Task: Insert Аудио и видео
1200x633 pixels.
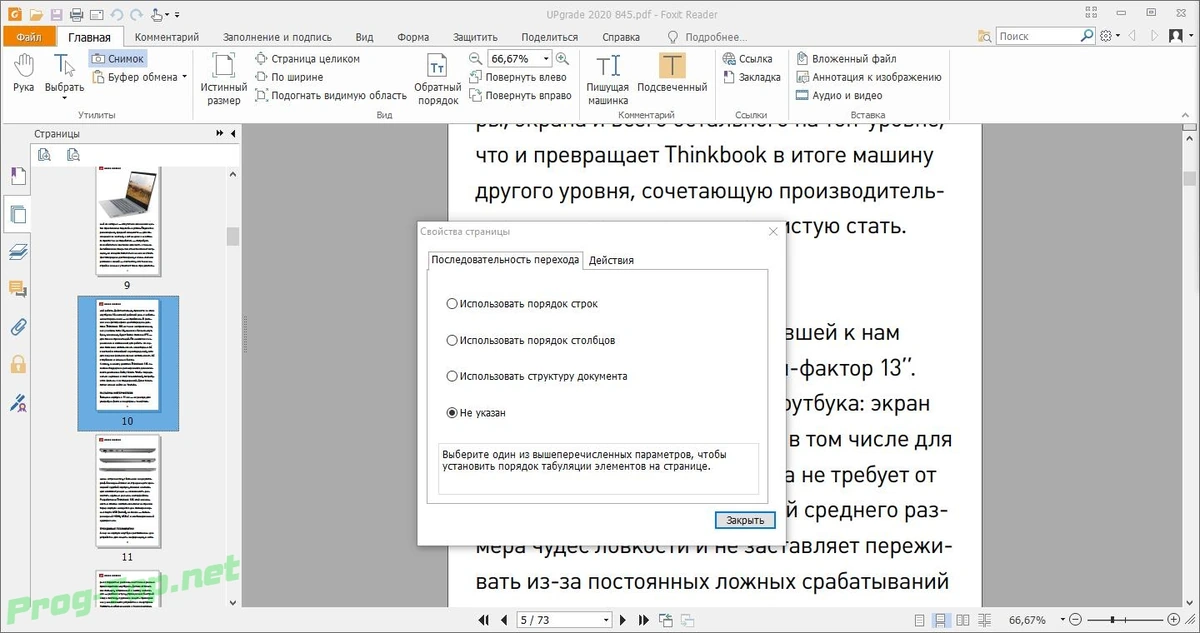Action: pyautogui.click(x=839, y=95)
